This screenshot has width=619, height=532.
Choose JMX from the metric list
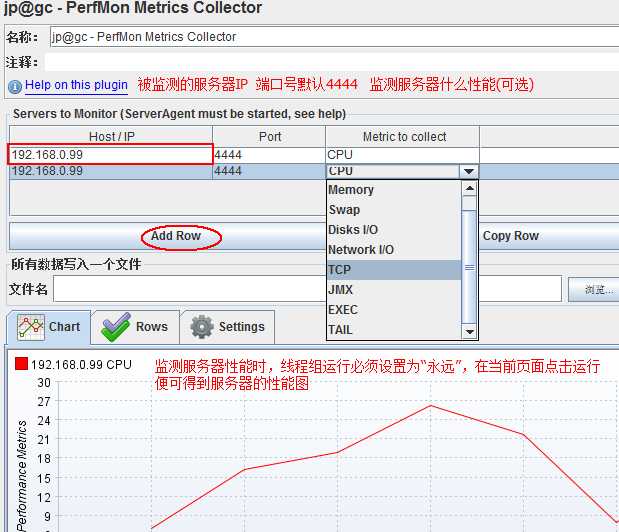pyautogui.click(x=394, y=290)
